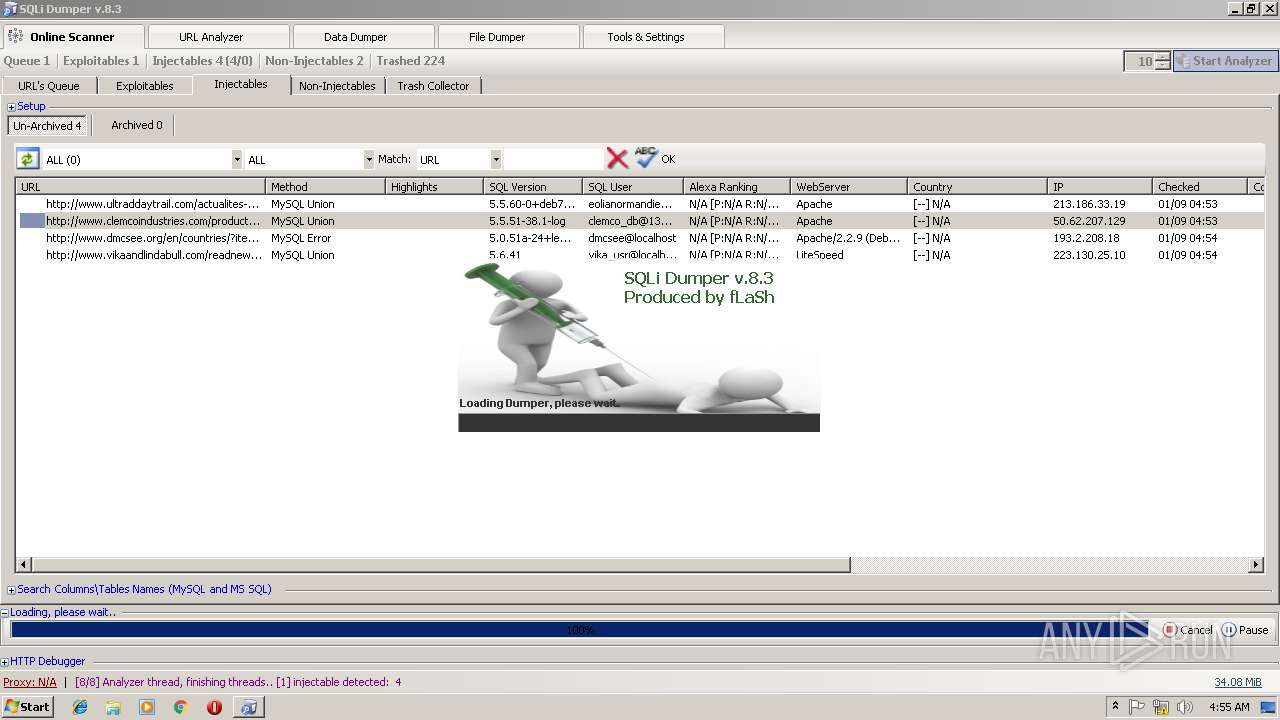Select the clemcoindustries.com URL row
The image size is (1280, 720).
point(640,221)
